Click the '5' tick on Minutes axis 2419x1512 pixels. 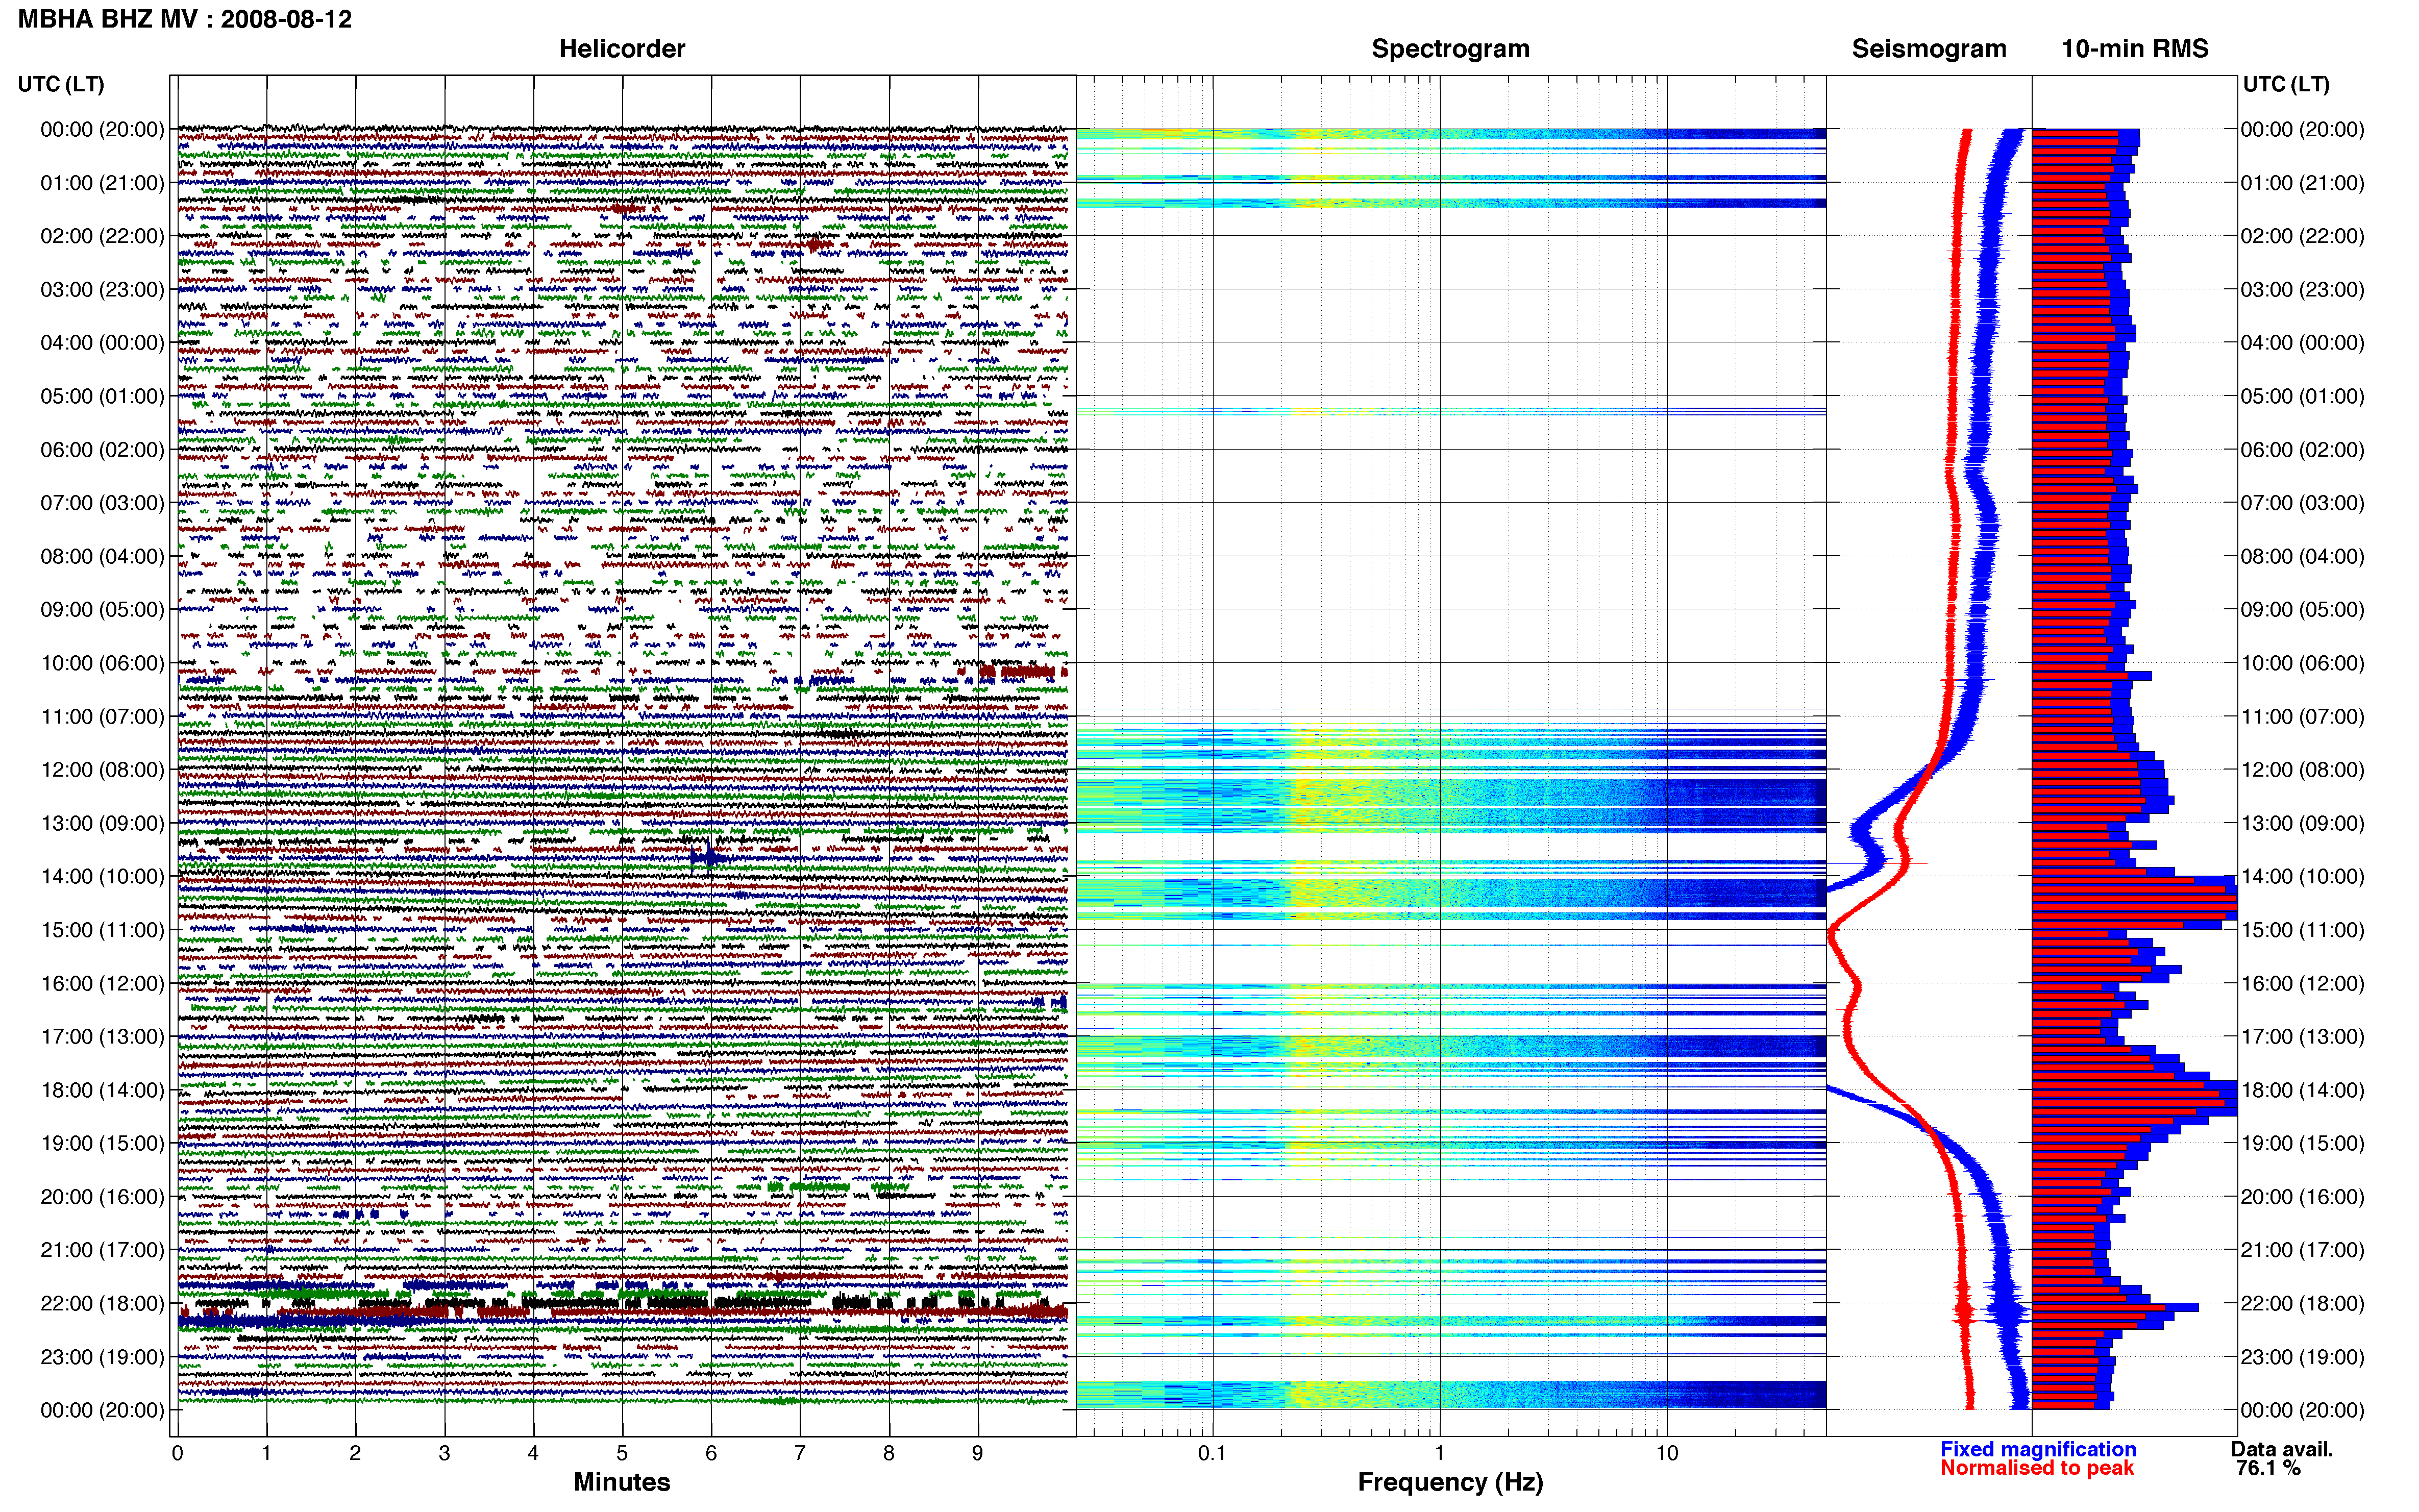point(622,1453)
